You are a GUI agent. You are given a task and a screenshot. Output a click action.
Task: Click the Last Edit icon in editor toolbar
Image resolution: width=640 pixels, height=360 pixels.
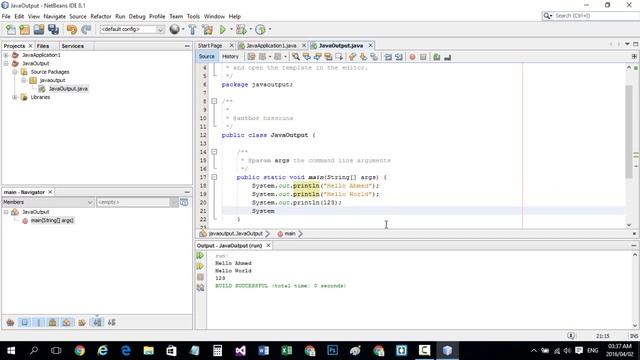(251, 57)
